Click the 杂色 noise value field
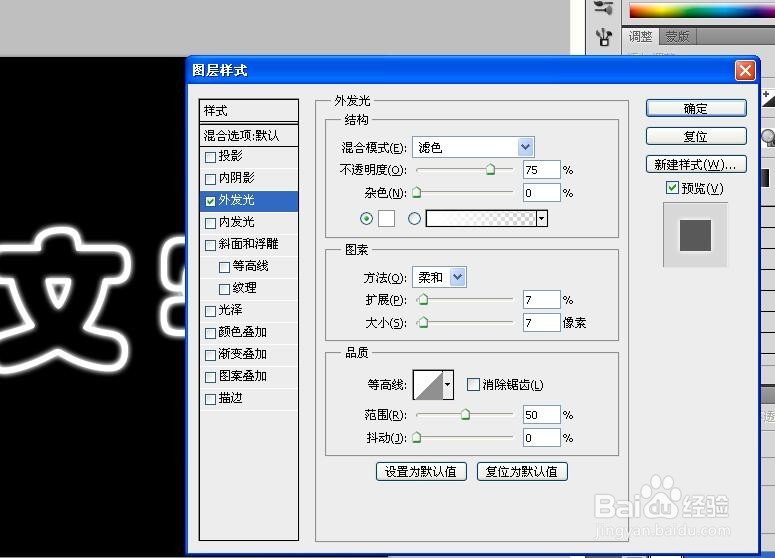This screenshot has width=775, height=558. click(542, 193)
